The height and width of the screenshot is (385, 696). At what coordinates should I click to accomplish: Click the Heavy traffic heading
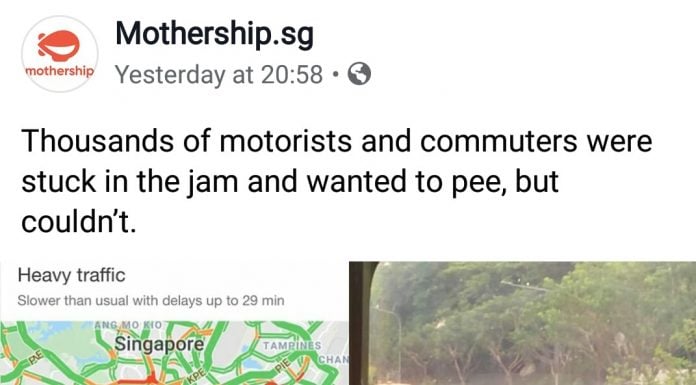click(71, 275)
